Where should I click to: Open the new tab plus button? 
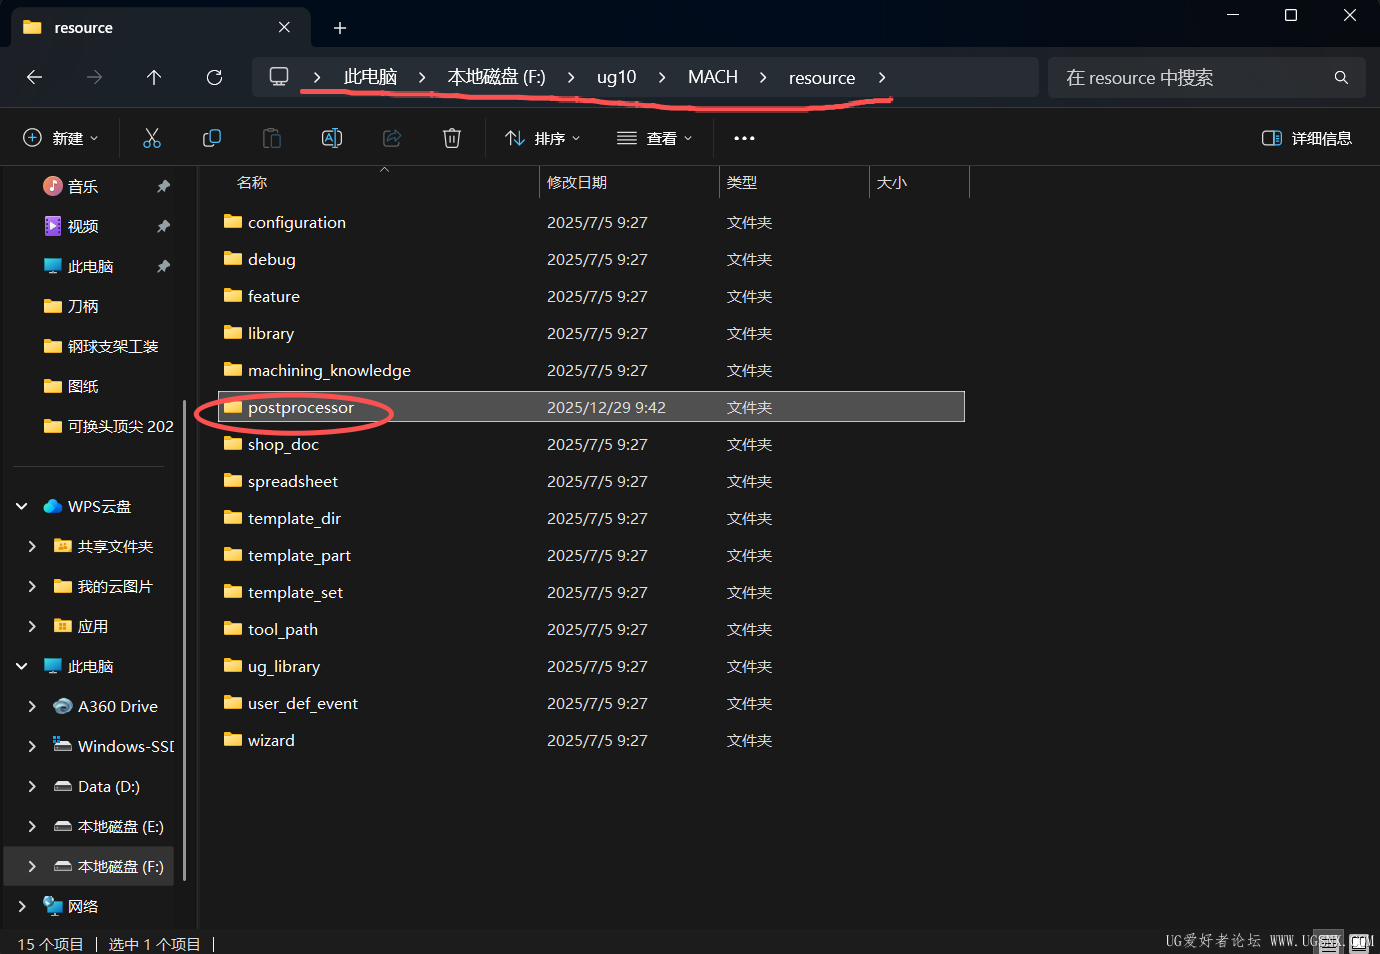tap(340, 28)
